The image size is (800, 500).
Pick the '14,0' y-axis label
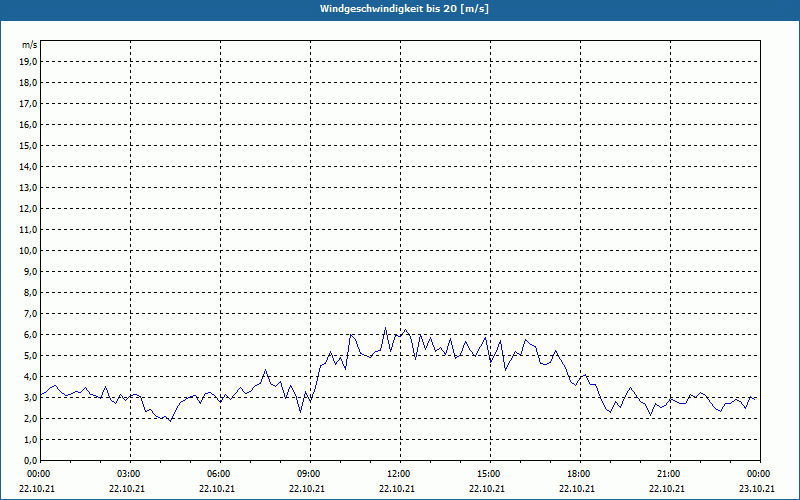[28, 166]
